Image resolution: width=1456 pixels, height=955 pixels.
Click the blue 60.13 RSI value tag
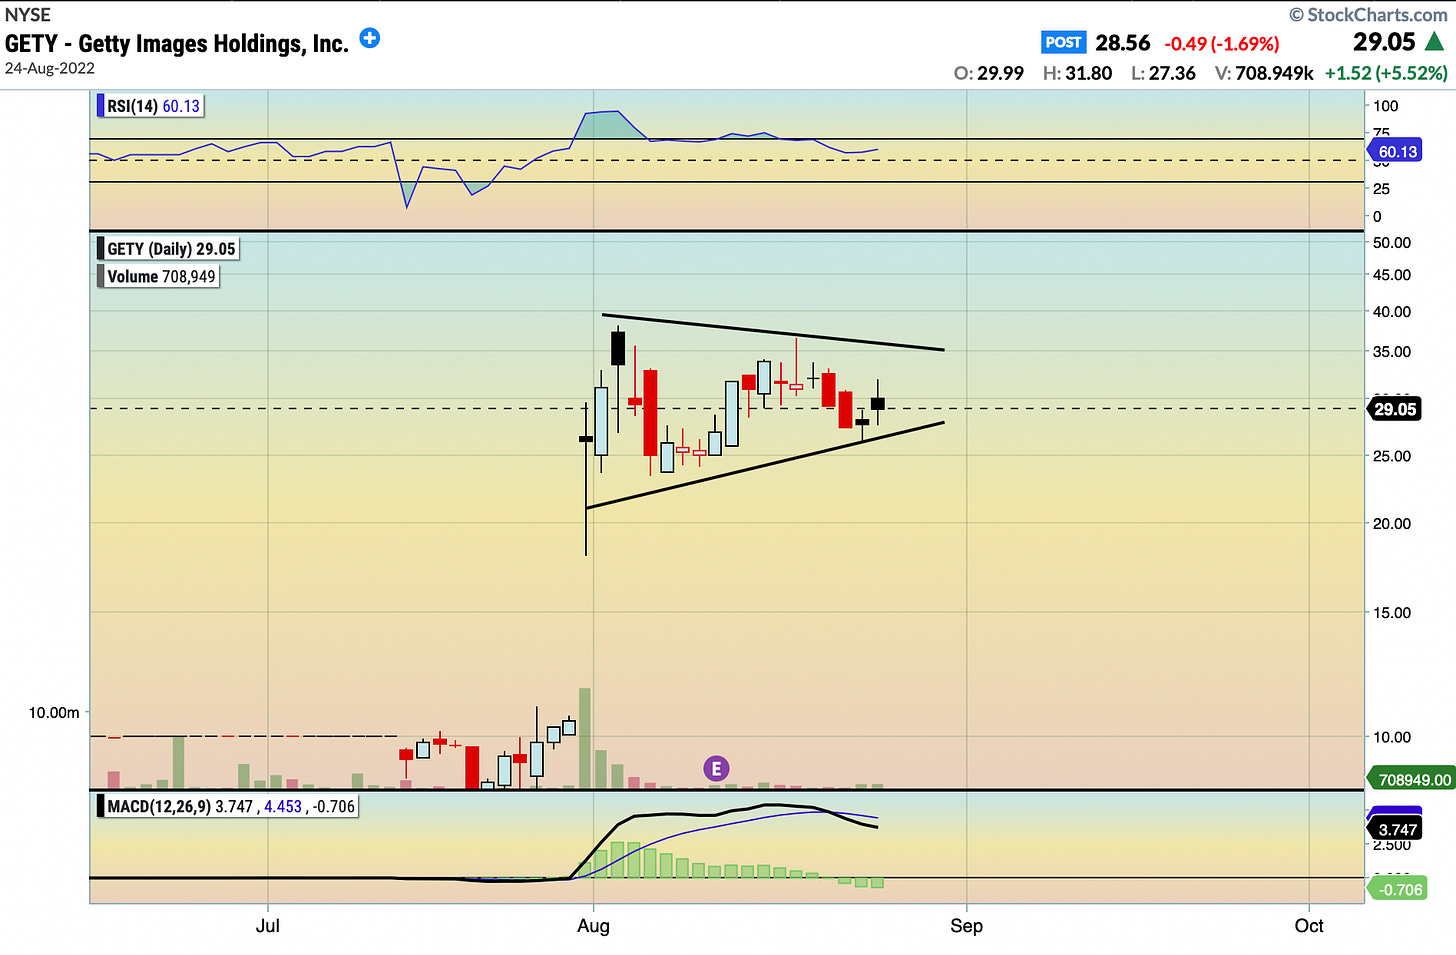[x=1397, y=152]
